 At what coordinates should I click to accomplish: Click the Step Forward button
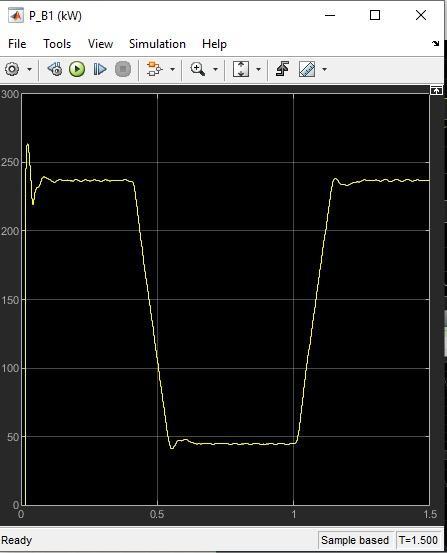coord(100,69)
